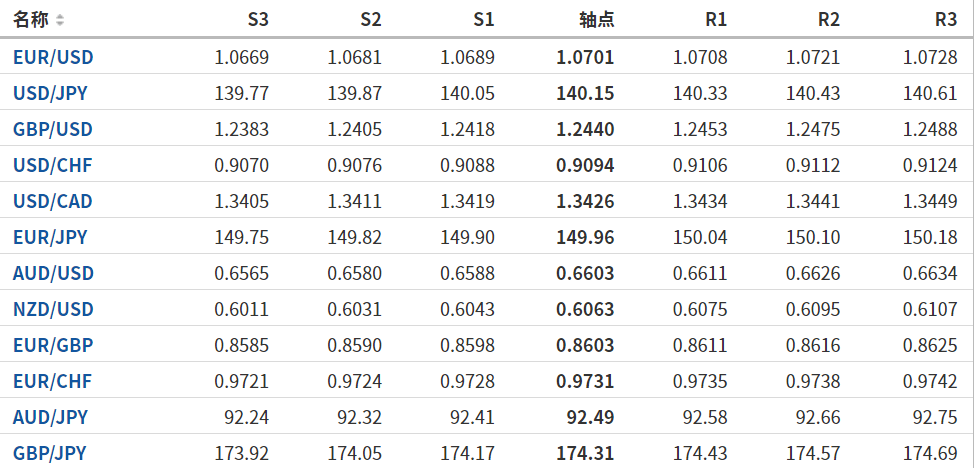The image size is (975, 468).
Task: Open the USD/CHF pair link
Action: pyautogui.click(x=52, y=165)
